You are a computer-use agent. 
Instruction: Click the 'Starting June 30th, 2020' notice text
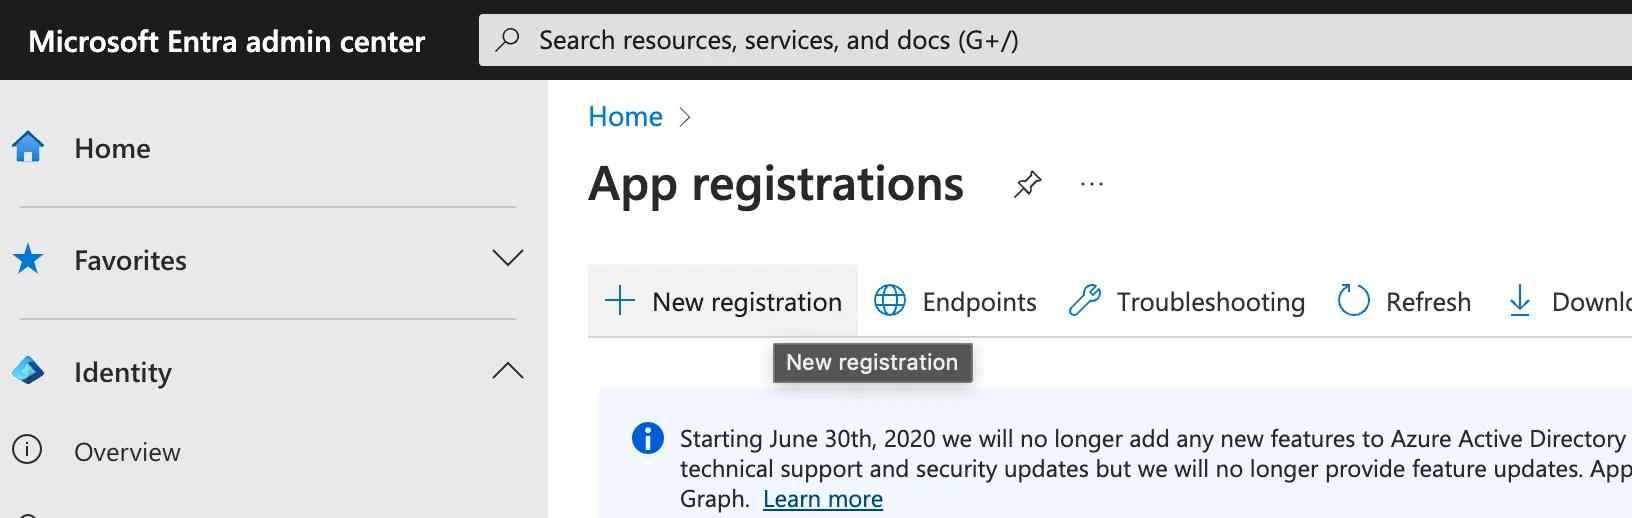1155,468
